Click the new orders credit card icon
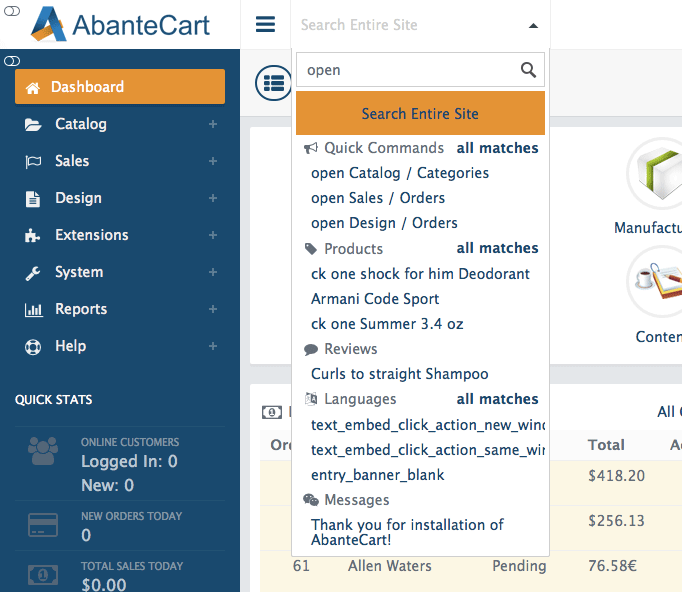The height and width of the screenshot is (592, 682). point(43,525)
